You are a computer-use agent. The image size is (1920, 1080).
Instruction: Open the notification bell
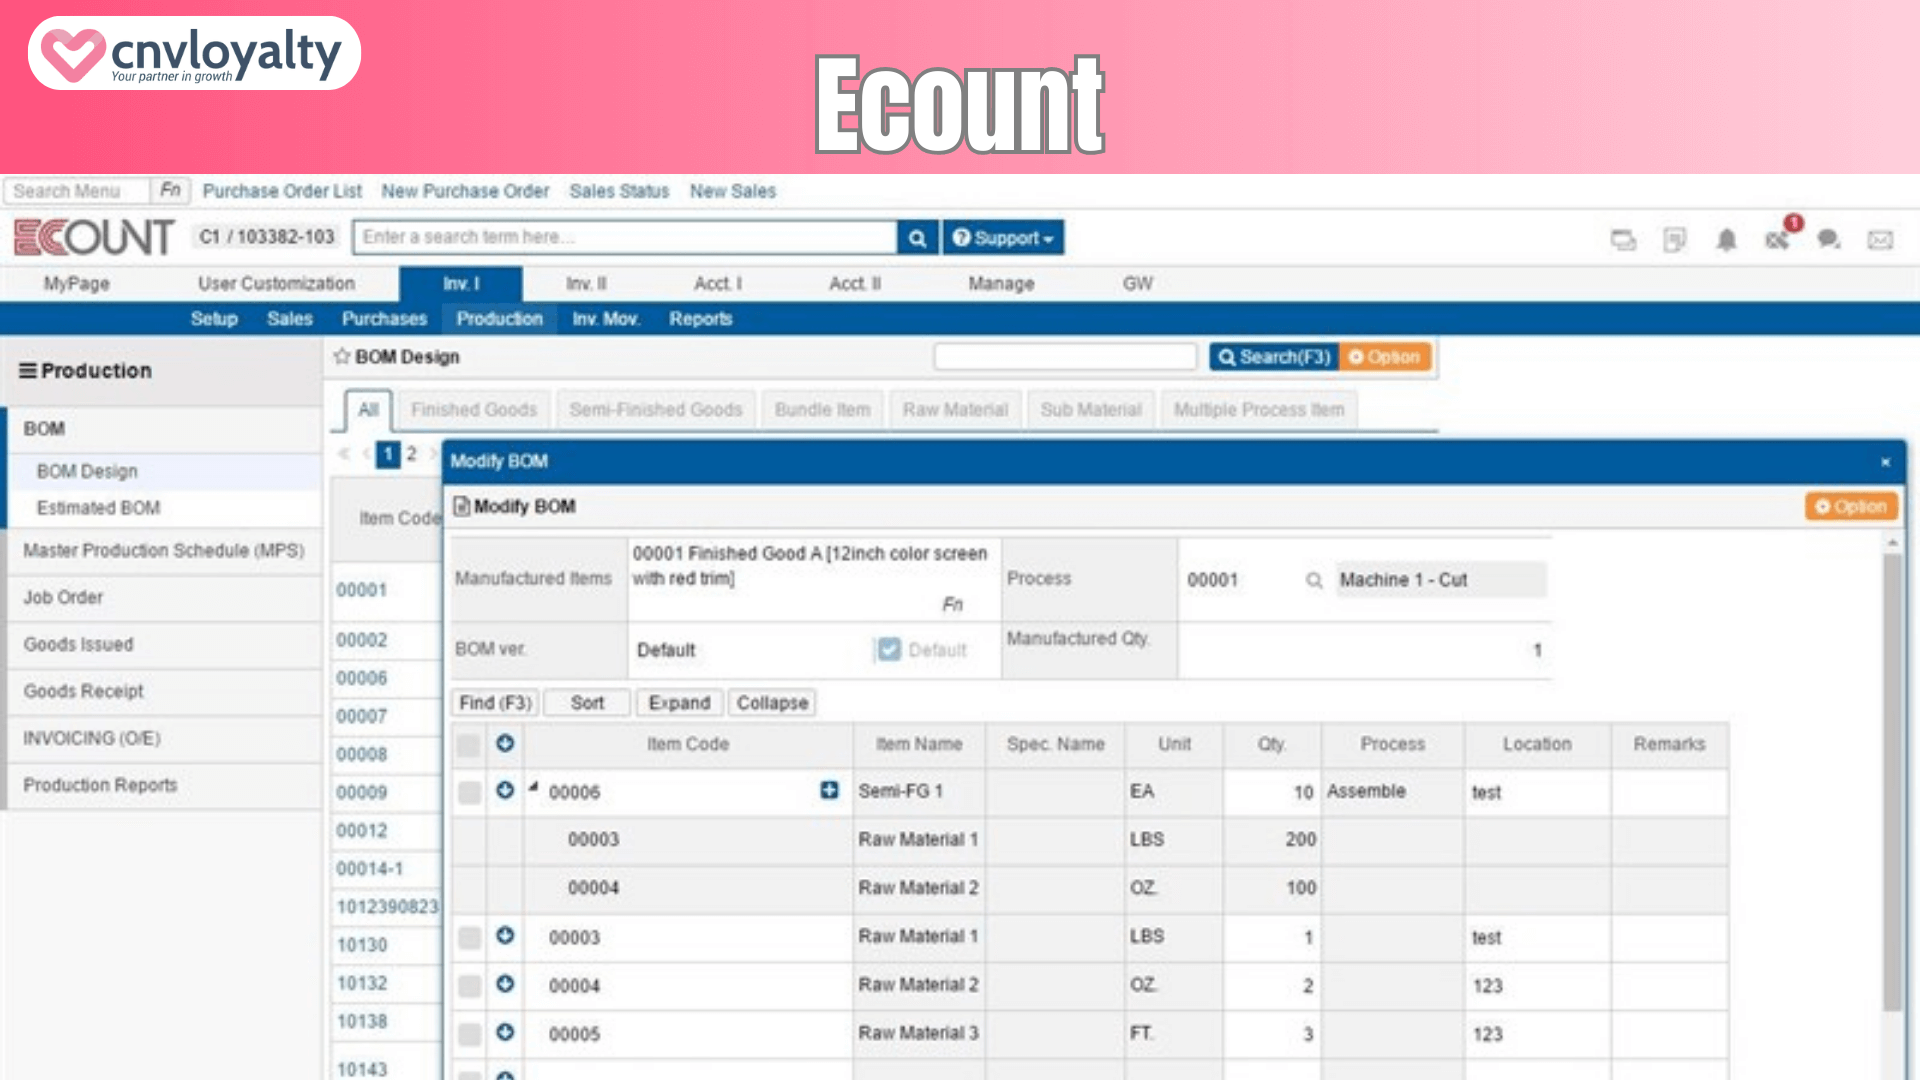pos(1726,240)
